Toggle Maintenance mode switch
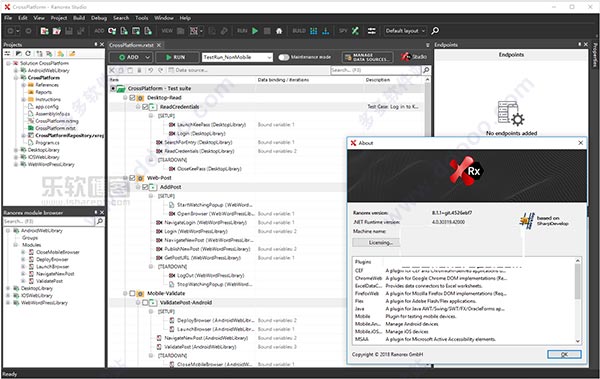Viewport: 600px width, 379px height. point(284,57)
